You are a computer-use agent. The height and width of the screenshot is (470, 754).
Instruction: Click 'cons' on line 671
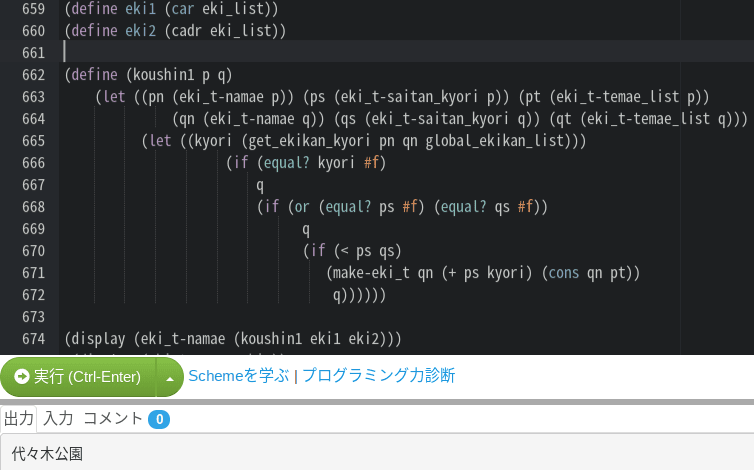[564, 273]
